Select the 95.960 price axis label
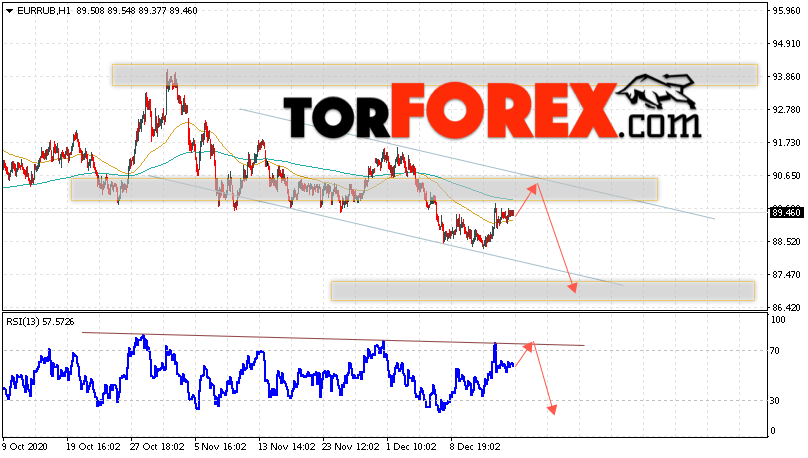Image resolution: width=808 pixels, height=458 pixels. (x=786, y=10)
